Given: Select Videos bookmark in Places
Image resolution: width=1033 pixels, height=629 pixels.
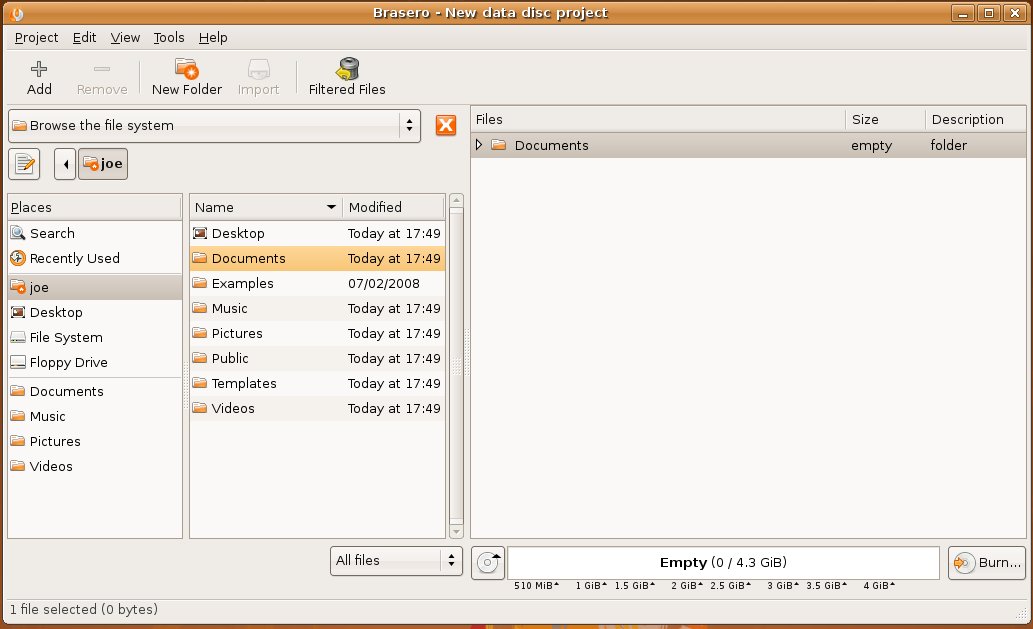Looking at the screenshot, I should [x=95, y=466].
